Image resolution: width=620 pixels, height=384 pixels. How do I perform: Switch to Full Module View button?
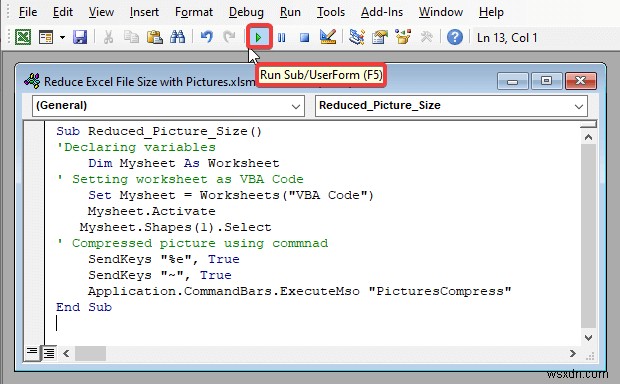coord(49,353)
